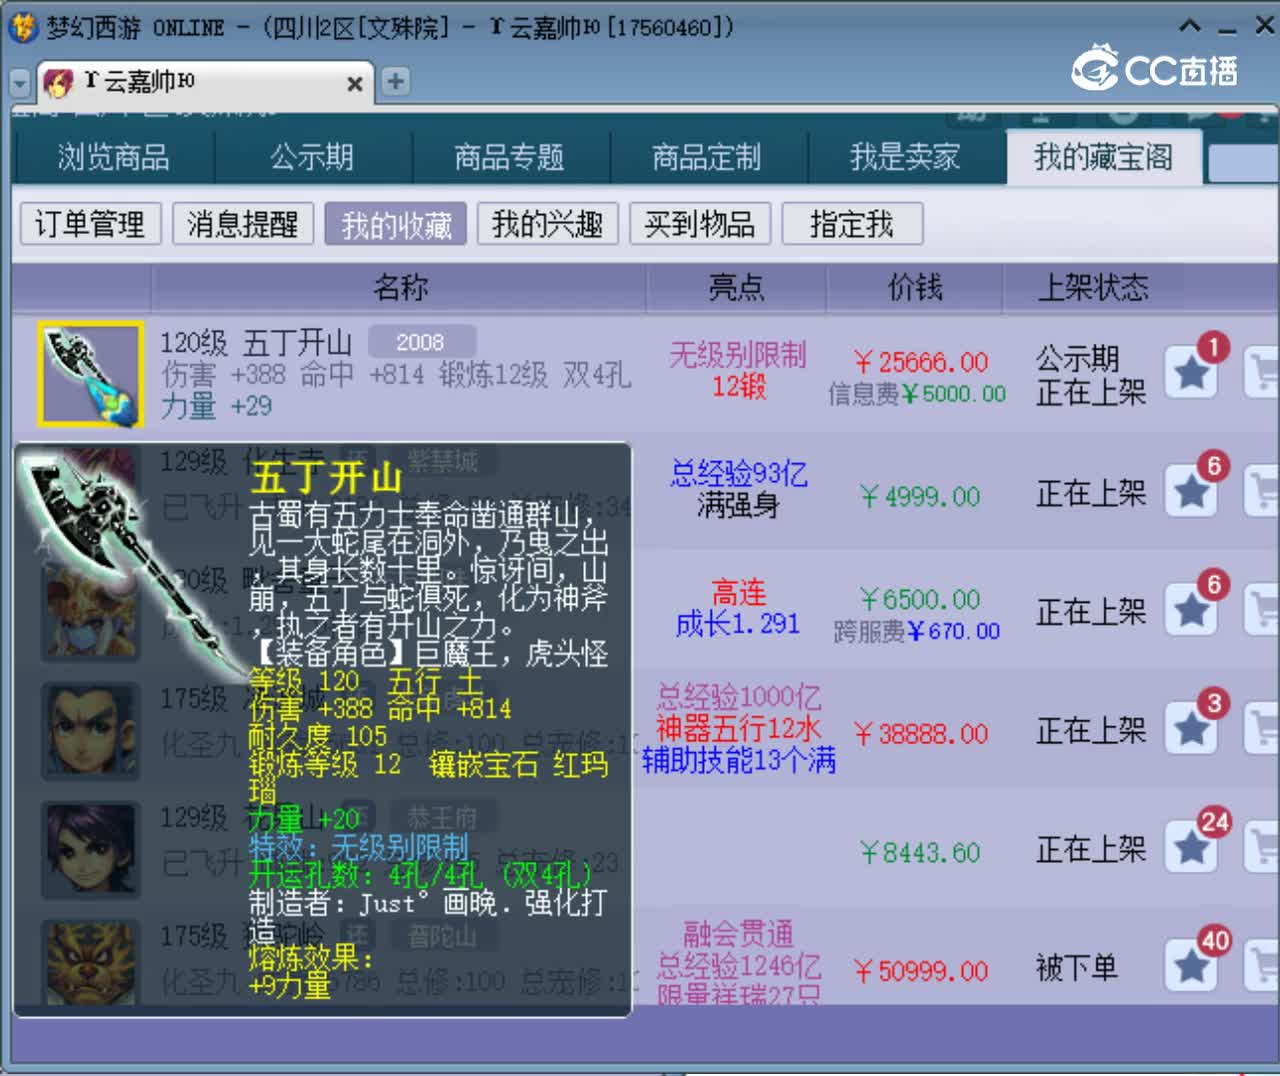Screen dimensions: 1280x1076
Task: Open the 五丁开山 axe item thumbnail
Action: coord(90,374)
